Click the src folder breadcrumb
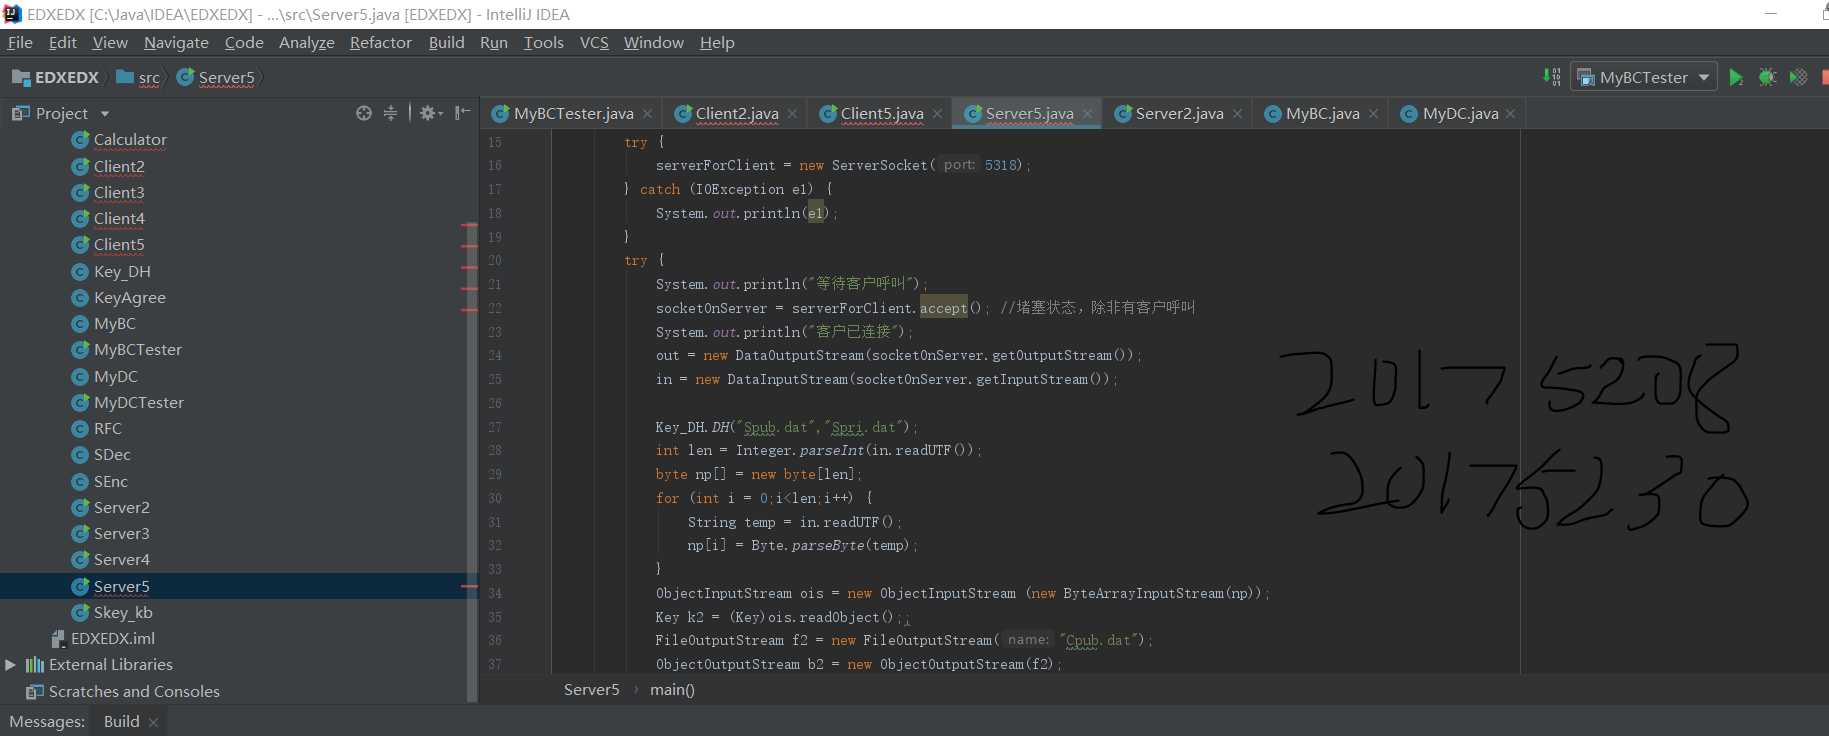Viewport: 1829px width, 736px height. [x=139, y=77]
